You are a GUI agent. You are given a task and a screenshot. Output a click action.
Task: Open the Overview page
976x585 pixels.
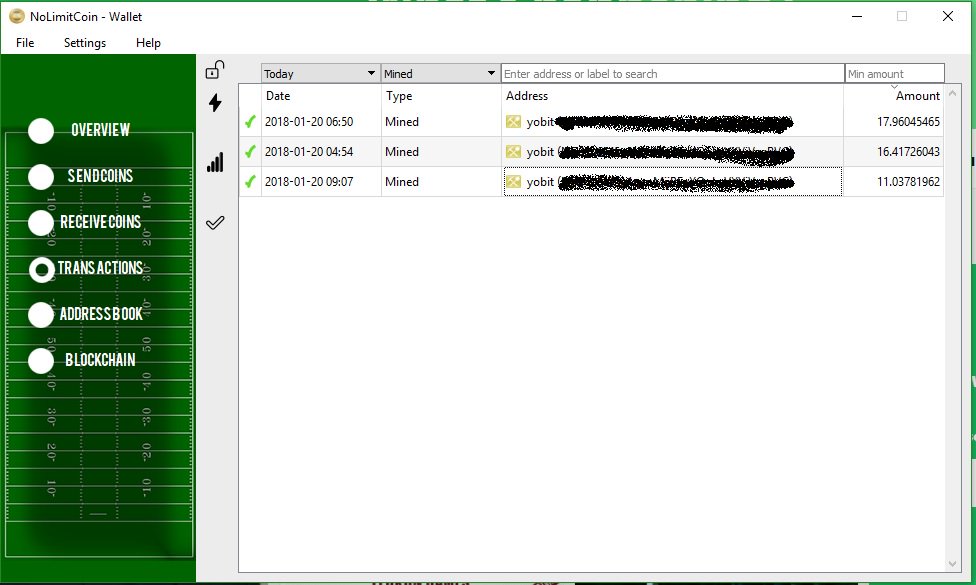tap(81, 130)
